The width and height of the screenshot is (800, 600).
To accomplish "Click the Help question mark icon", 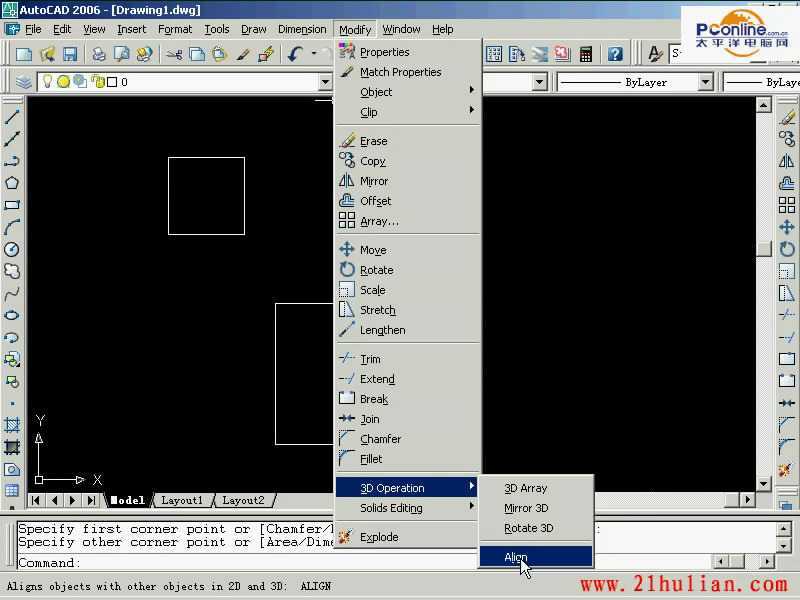I will pos(615,54).
